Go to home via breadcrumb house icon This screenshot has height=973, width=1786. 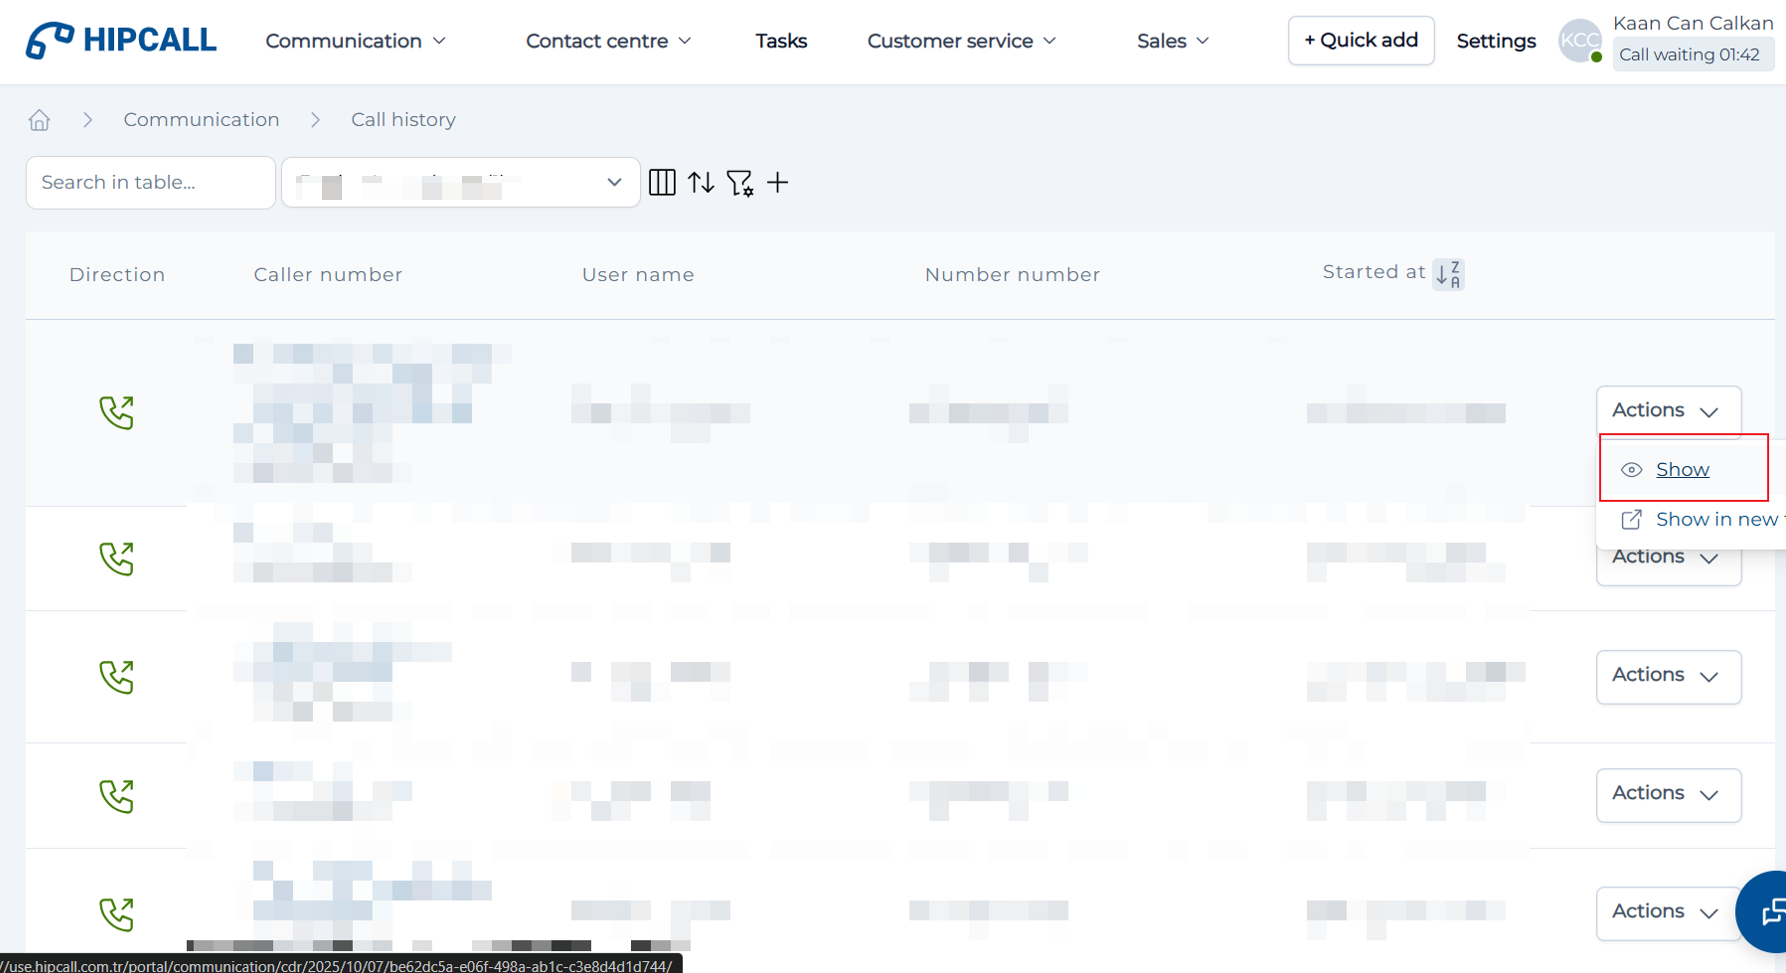coord(39,120)
